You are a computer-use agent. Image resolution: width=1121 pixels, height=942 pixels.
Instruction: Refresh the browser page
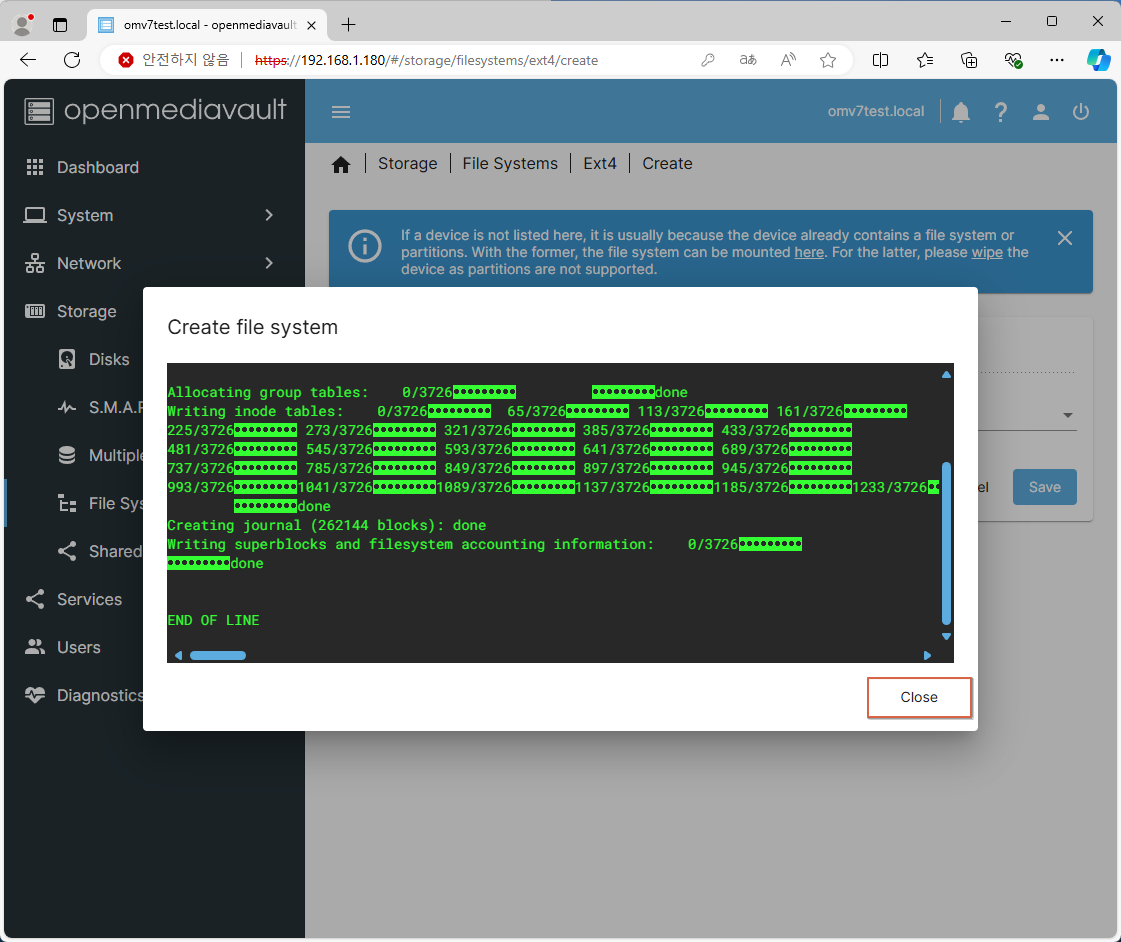pos(72,60)
